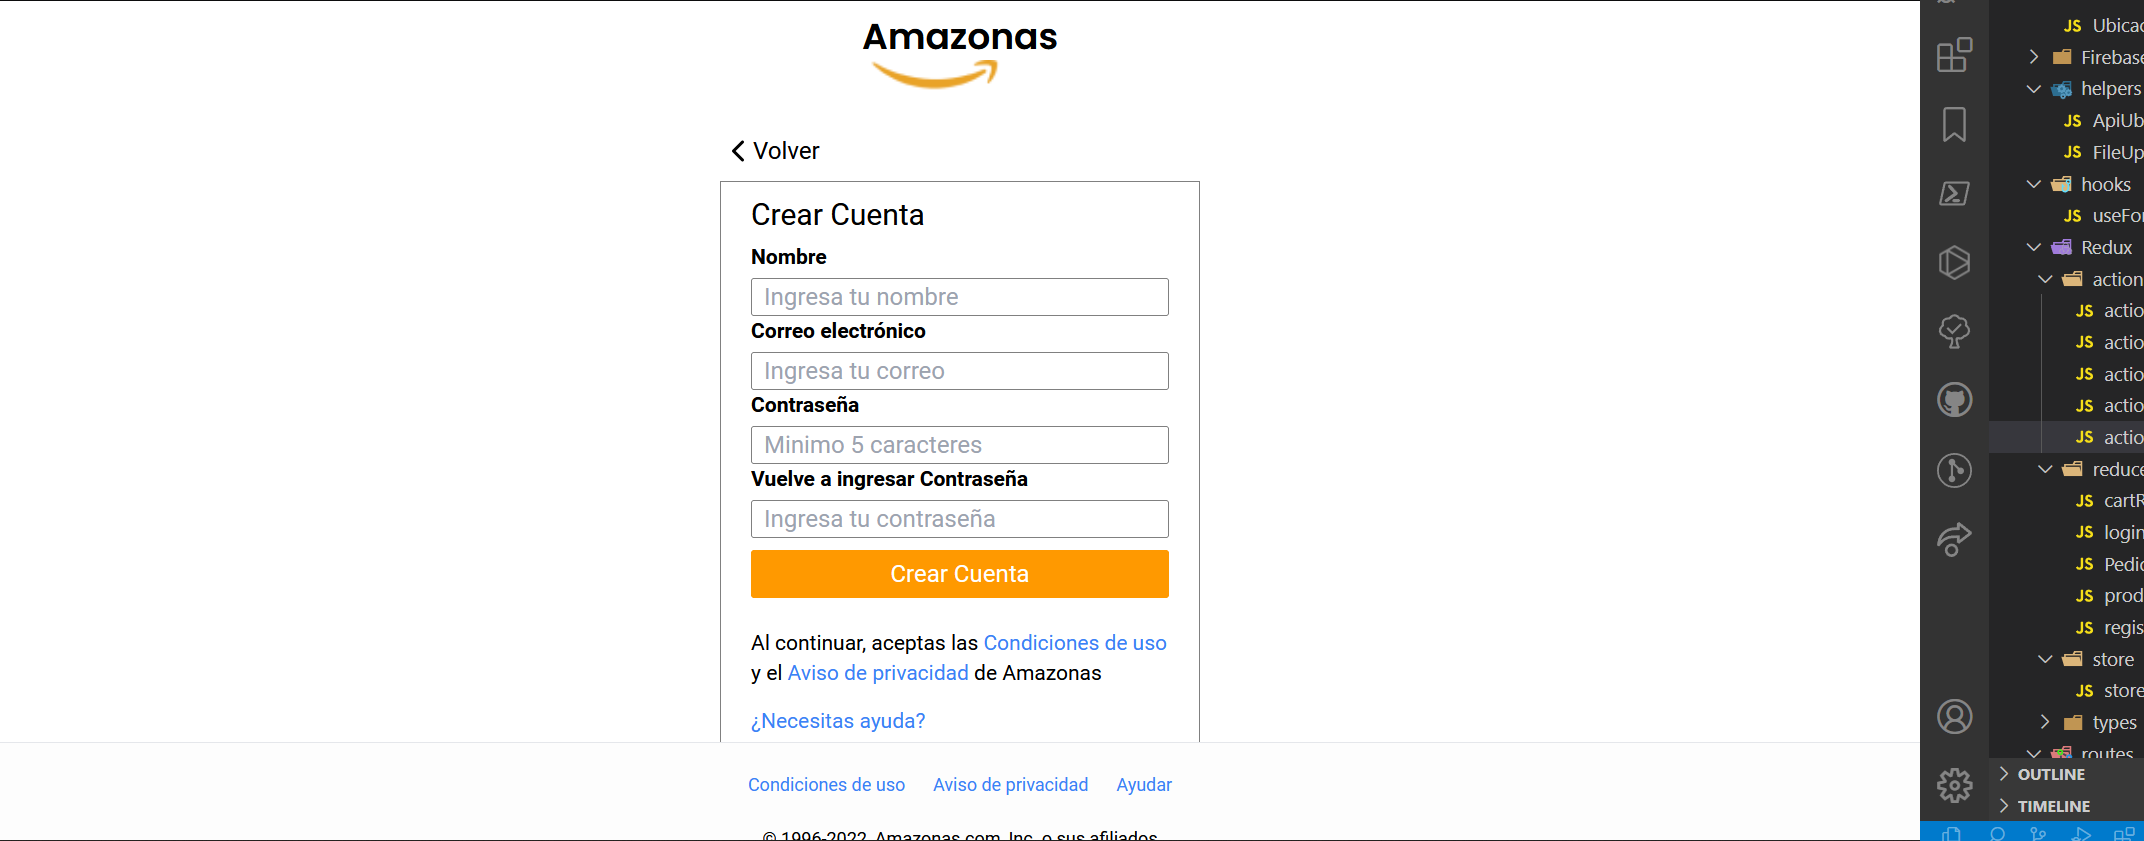Click the GitHub icon in the sidebar
The height and width of the screenshot is (841, 2144).
(1955, 399)
